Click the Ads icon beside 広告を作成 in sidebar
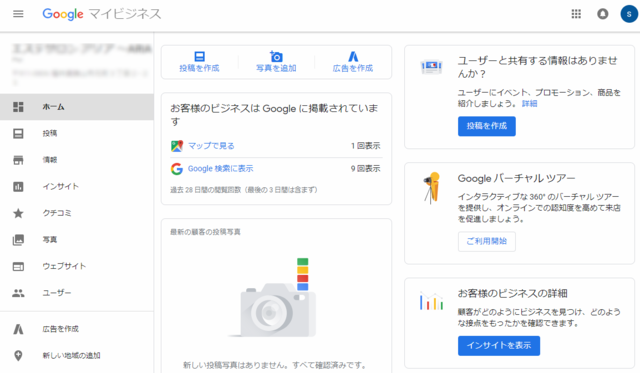This screenshot has height=373, width=640. [18, 329]
